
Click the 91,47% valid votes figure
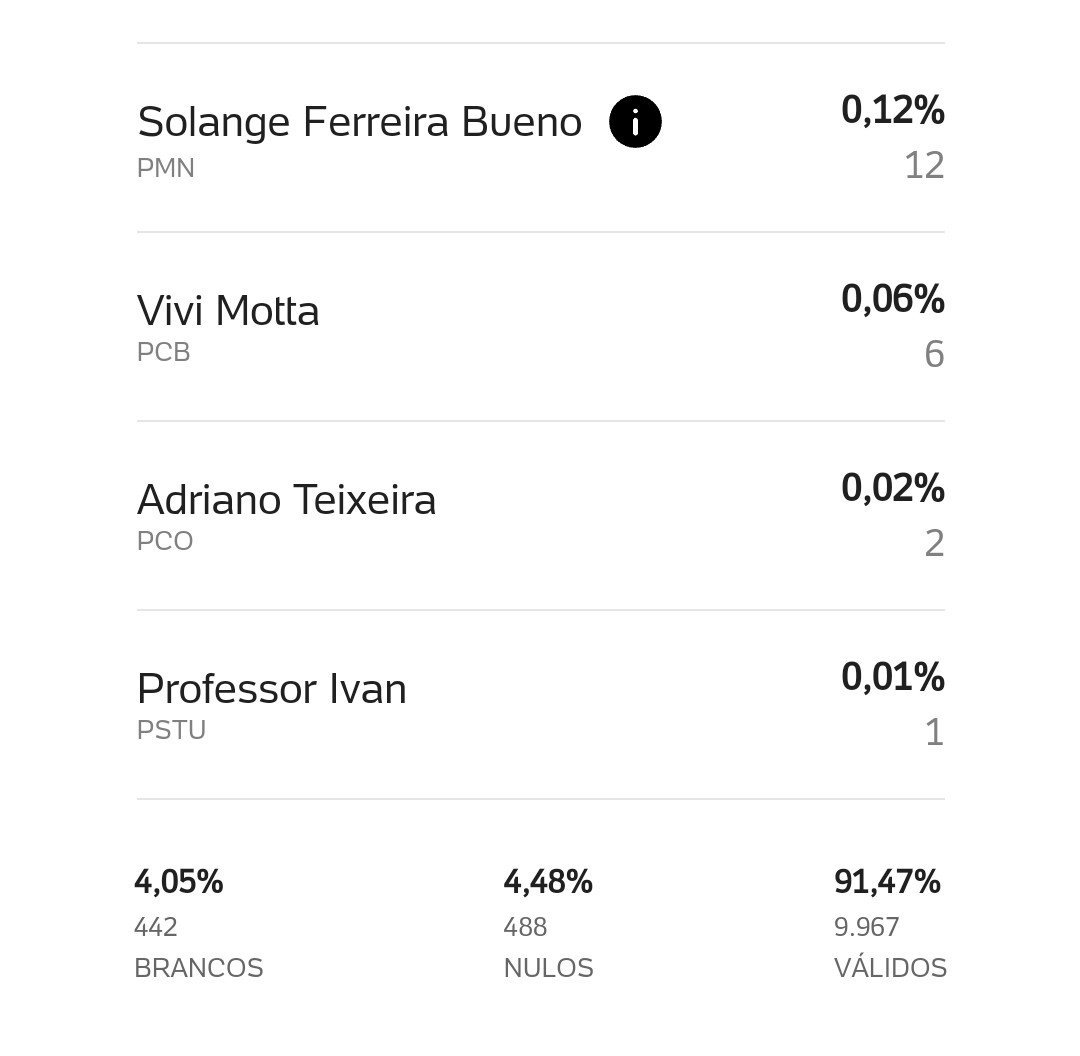[x=887, y=882]
